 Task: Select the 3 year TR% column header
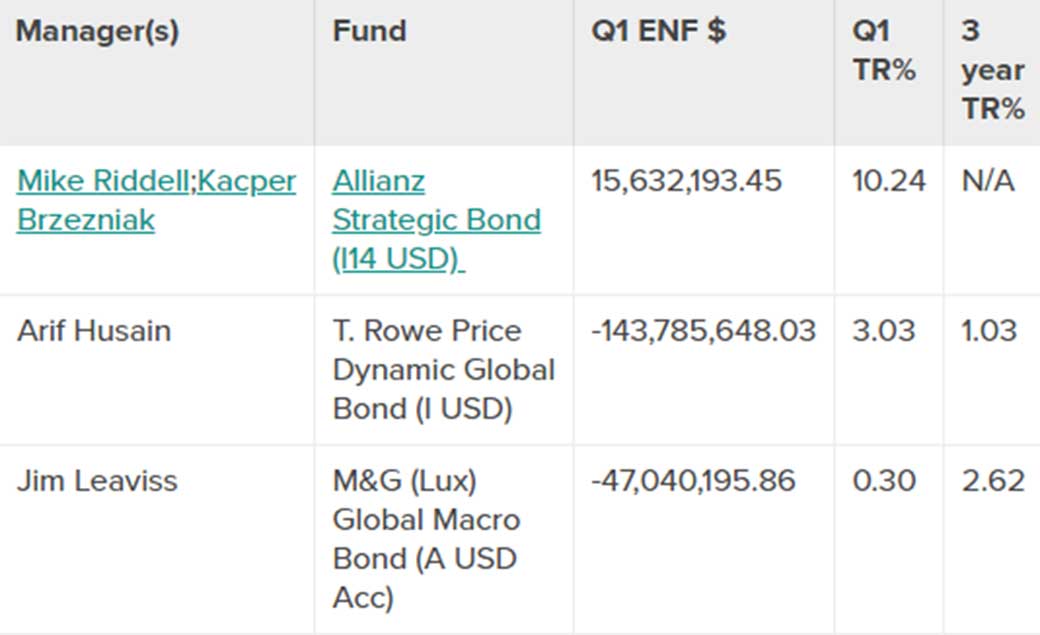click(992, 70)
